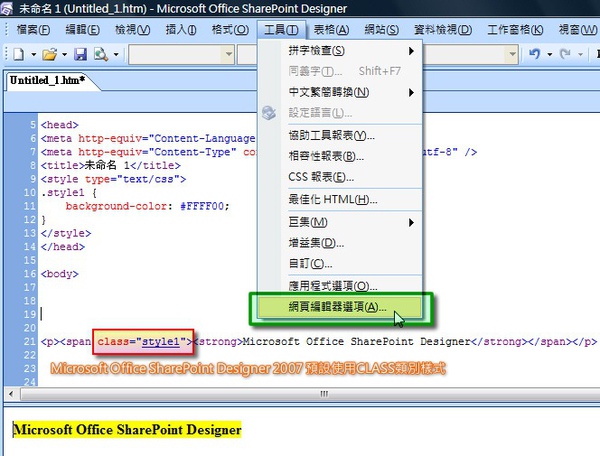Click the .style1 { selector line
The width and height of the screenshot is (600, 456).
69,193
